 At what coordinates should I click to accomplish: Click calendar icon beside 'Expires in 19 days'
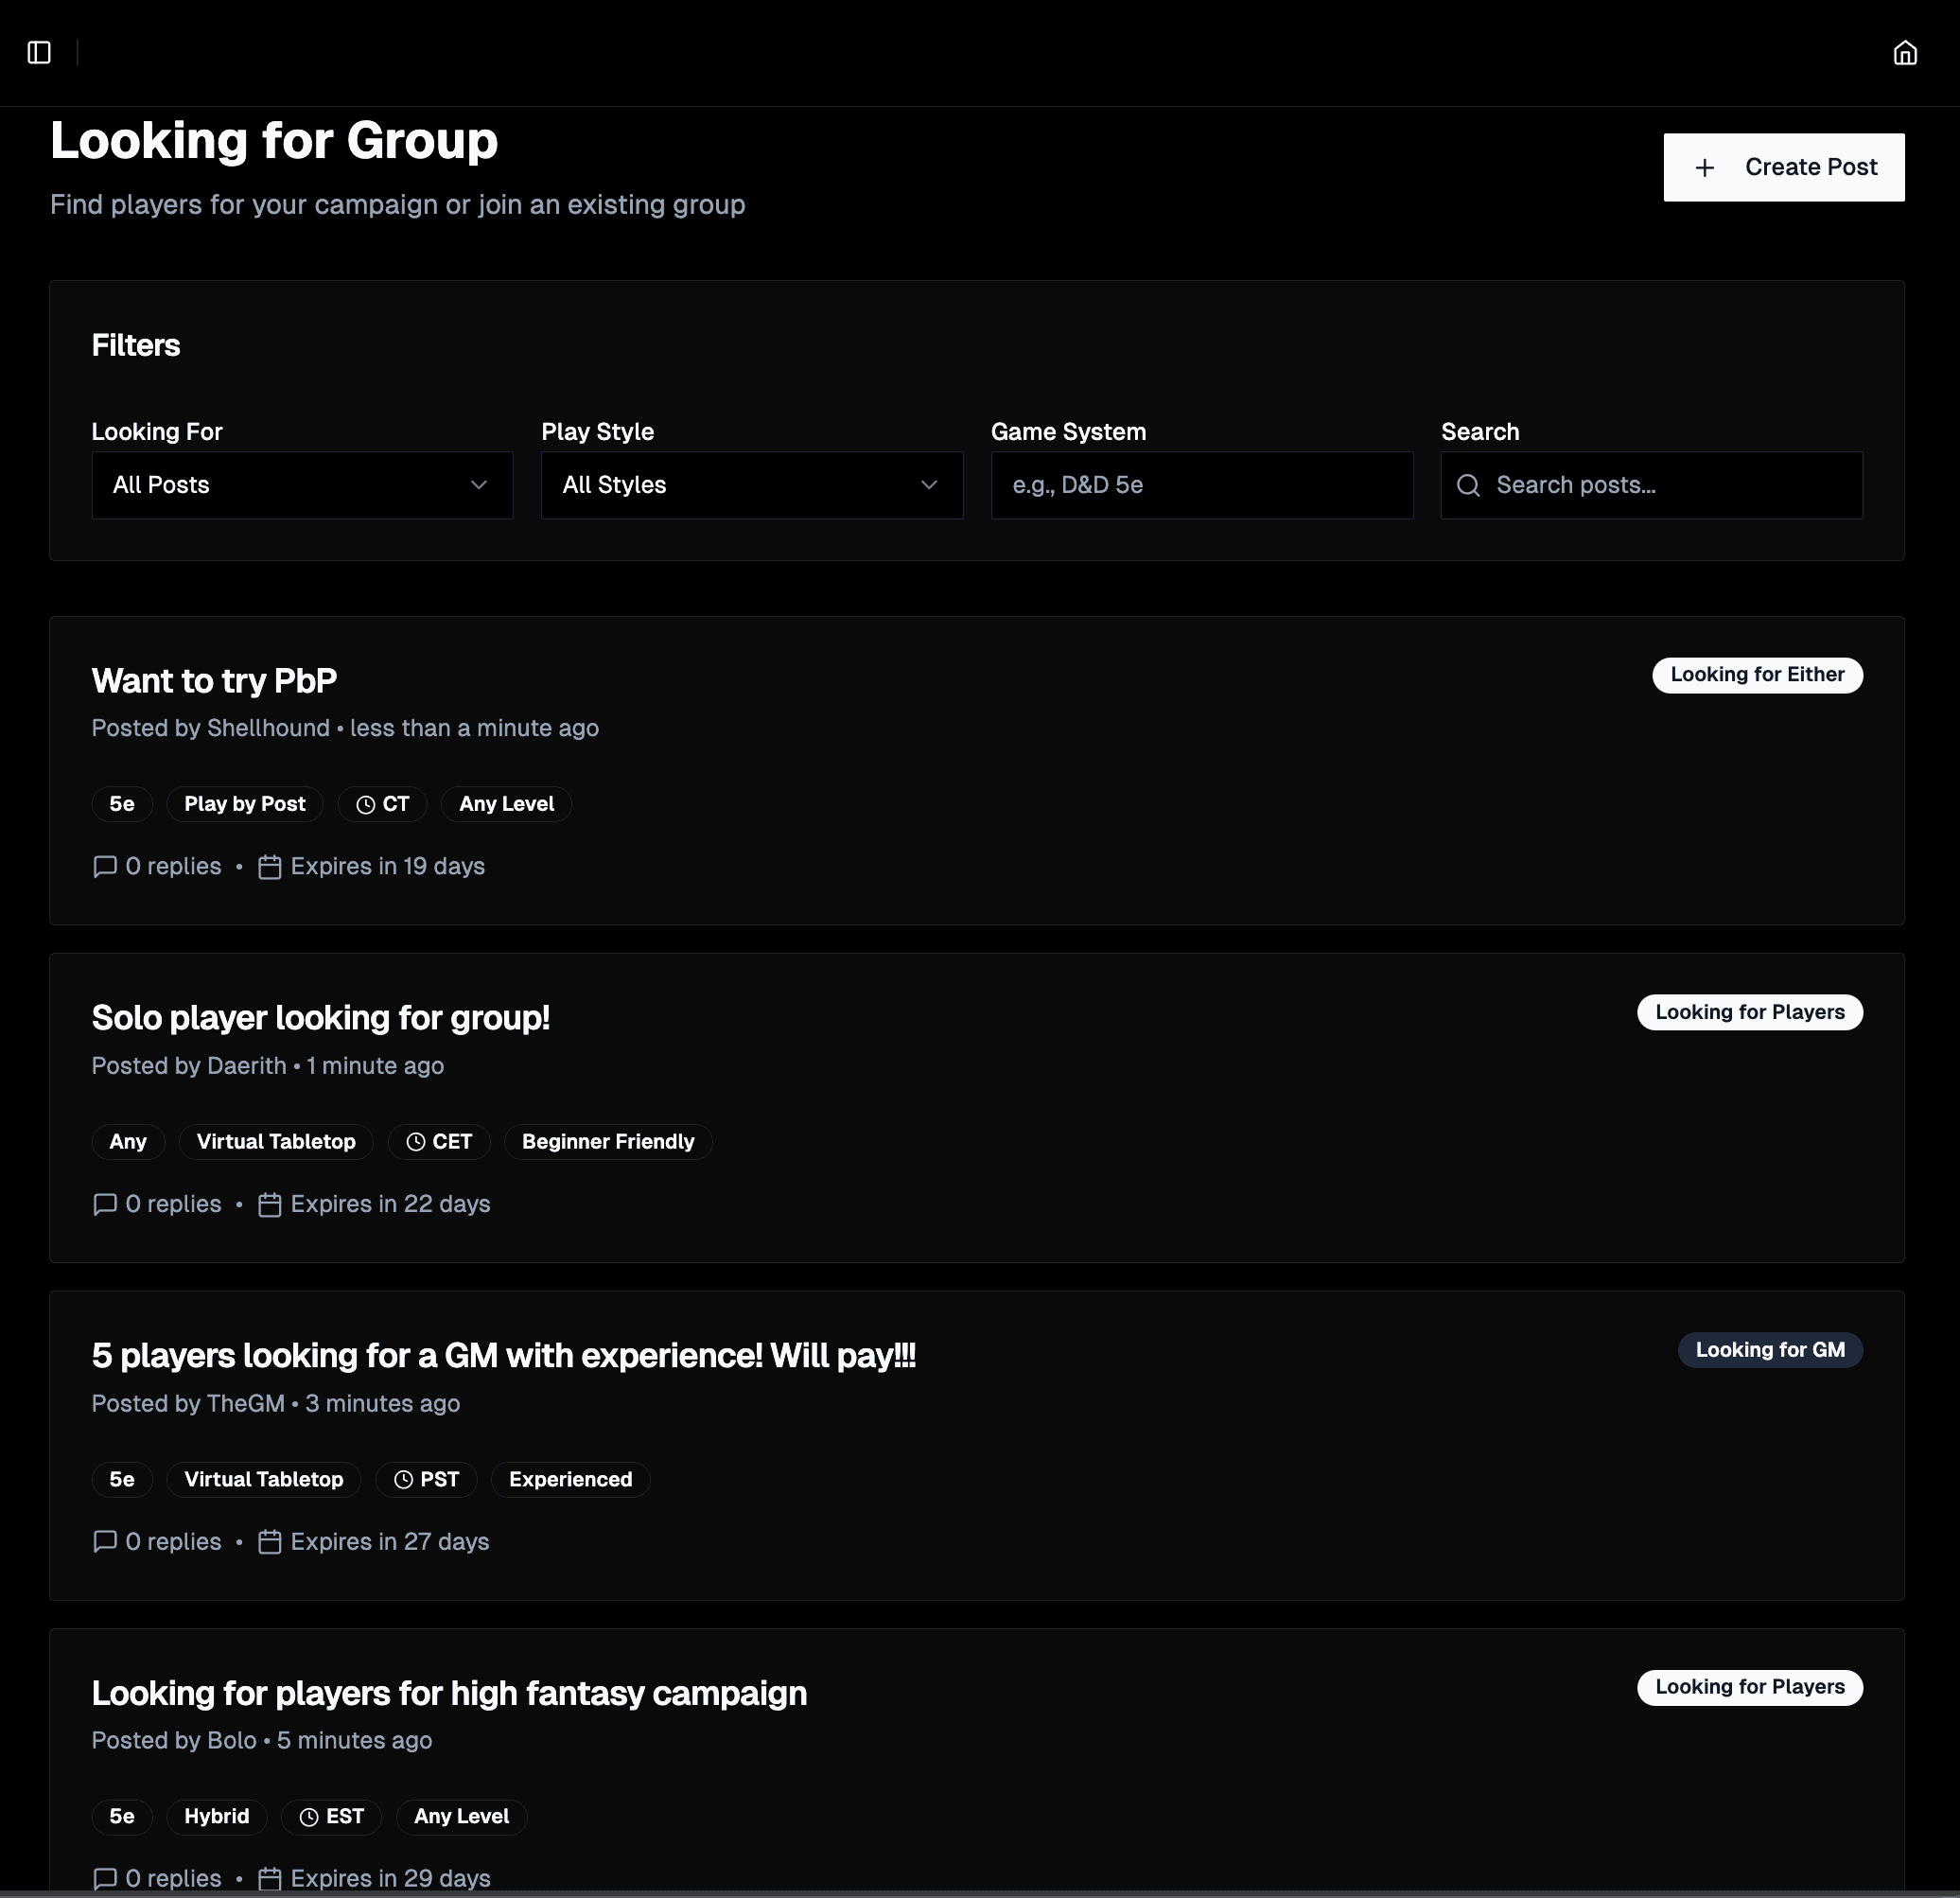[x=270, y=867]
